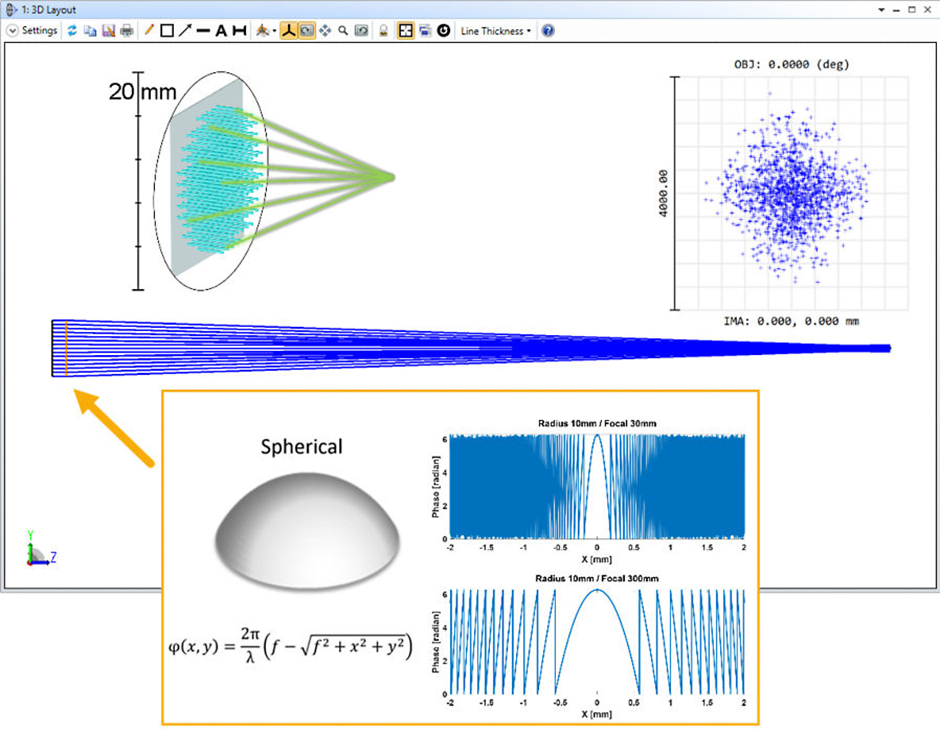Click the 3D Layout window title icon
This screenshot has width=940, height=729.
tap(11, 10)
